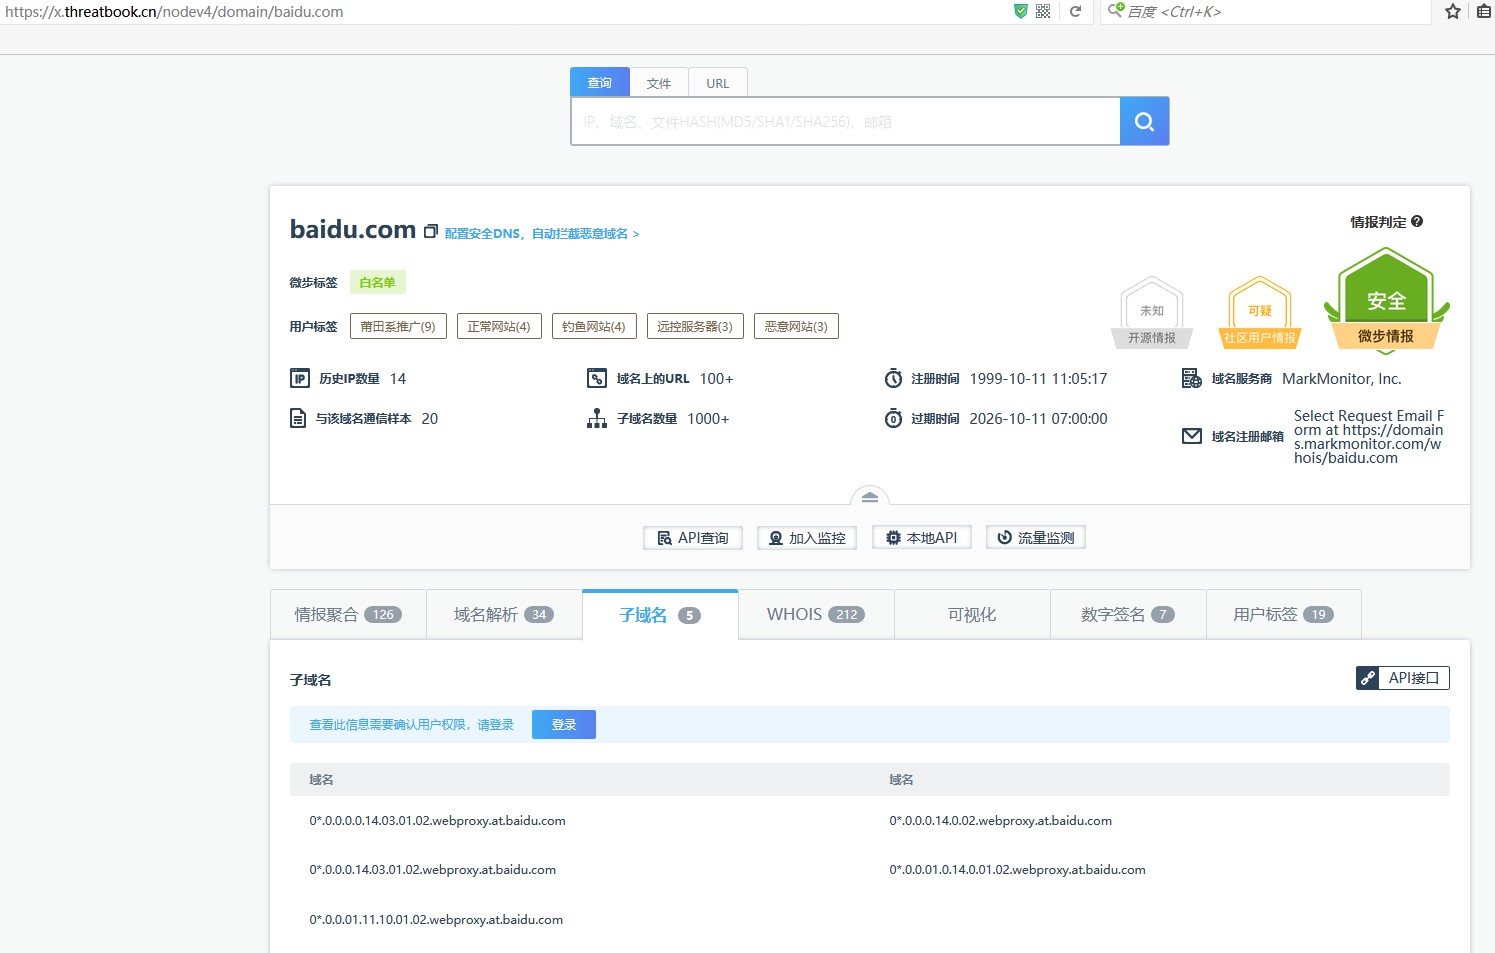The image size is (1495, 953).
Task: Click the blue 登录 button
Action: (x=564, y=725)
